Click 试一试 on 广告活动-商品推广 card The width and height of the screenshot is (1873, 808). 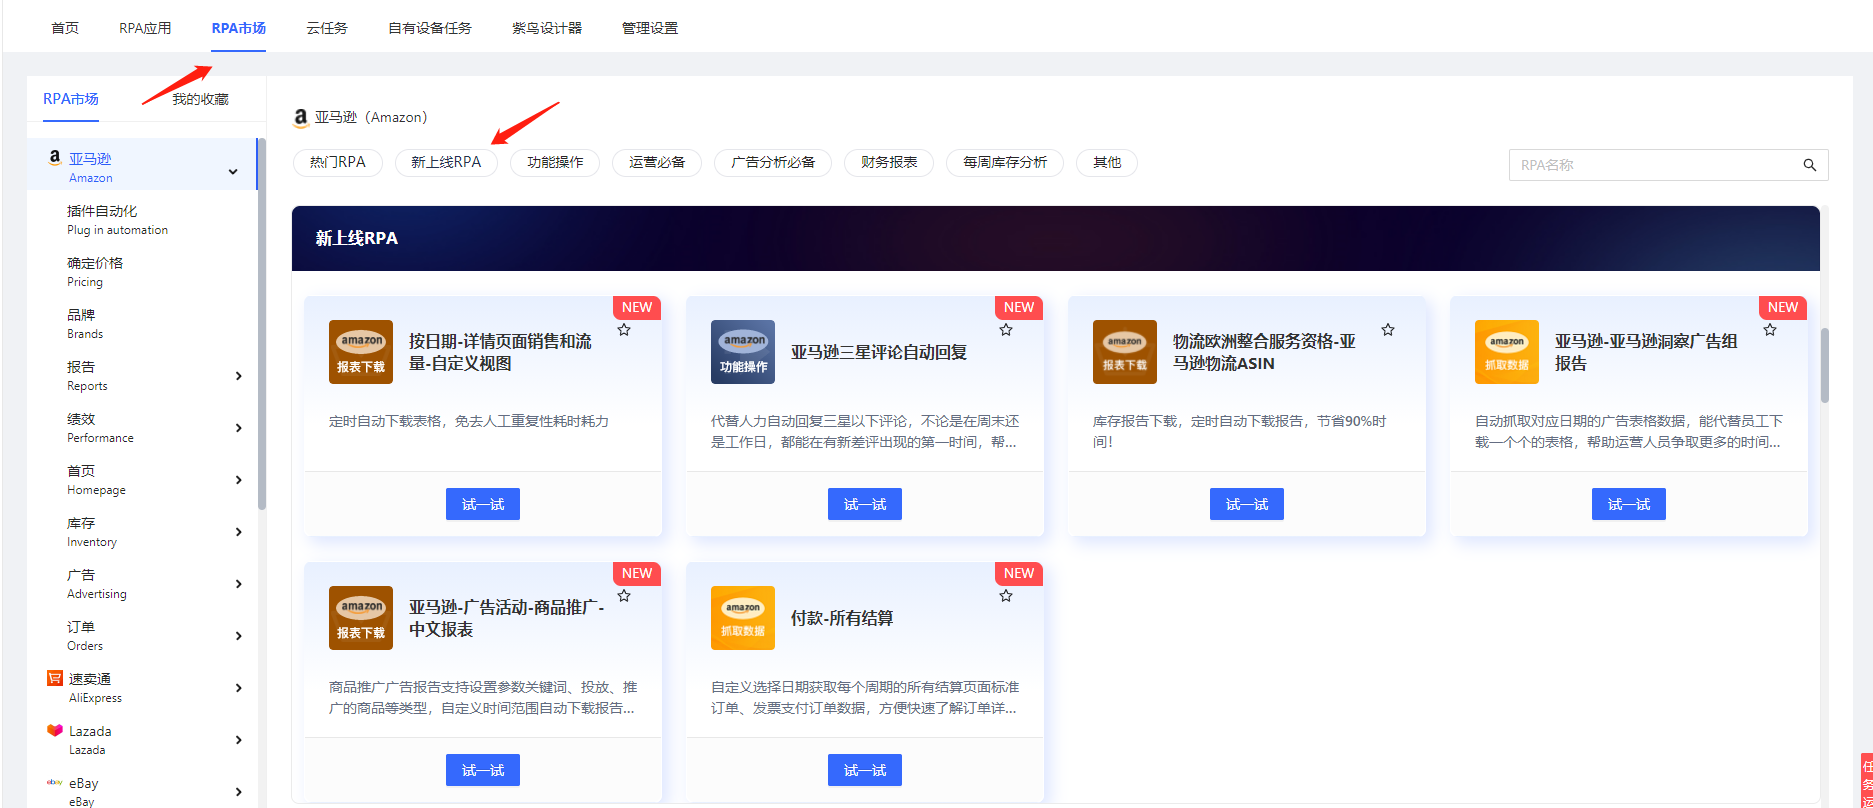(x=483, y=770)
